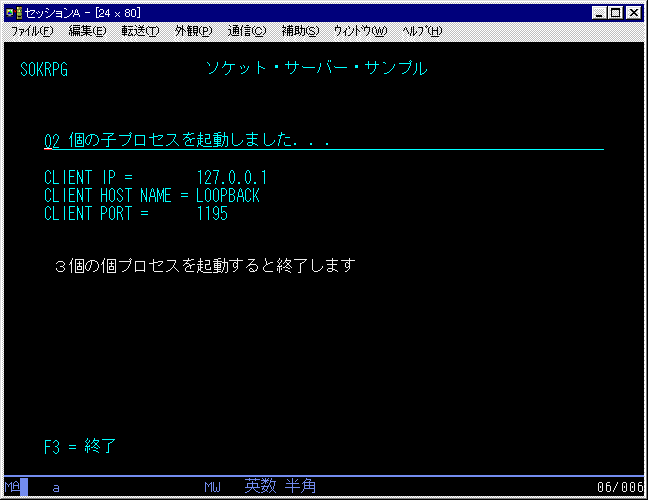
Task: Open the ファイル(F) menu
Action: tap(32, 31)
